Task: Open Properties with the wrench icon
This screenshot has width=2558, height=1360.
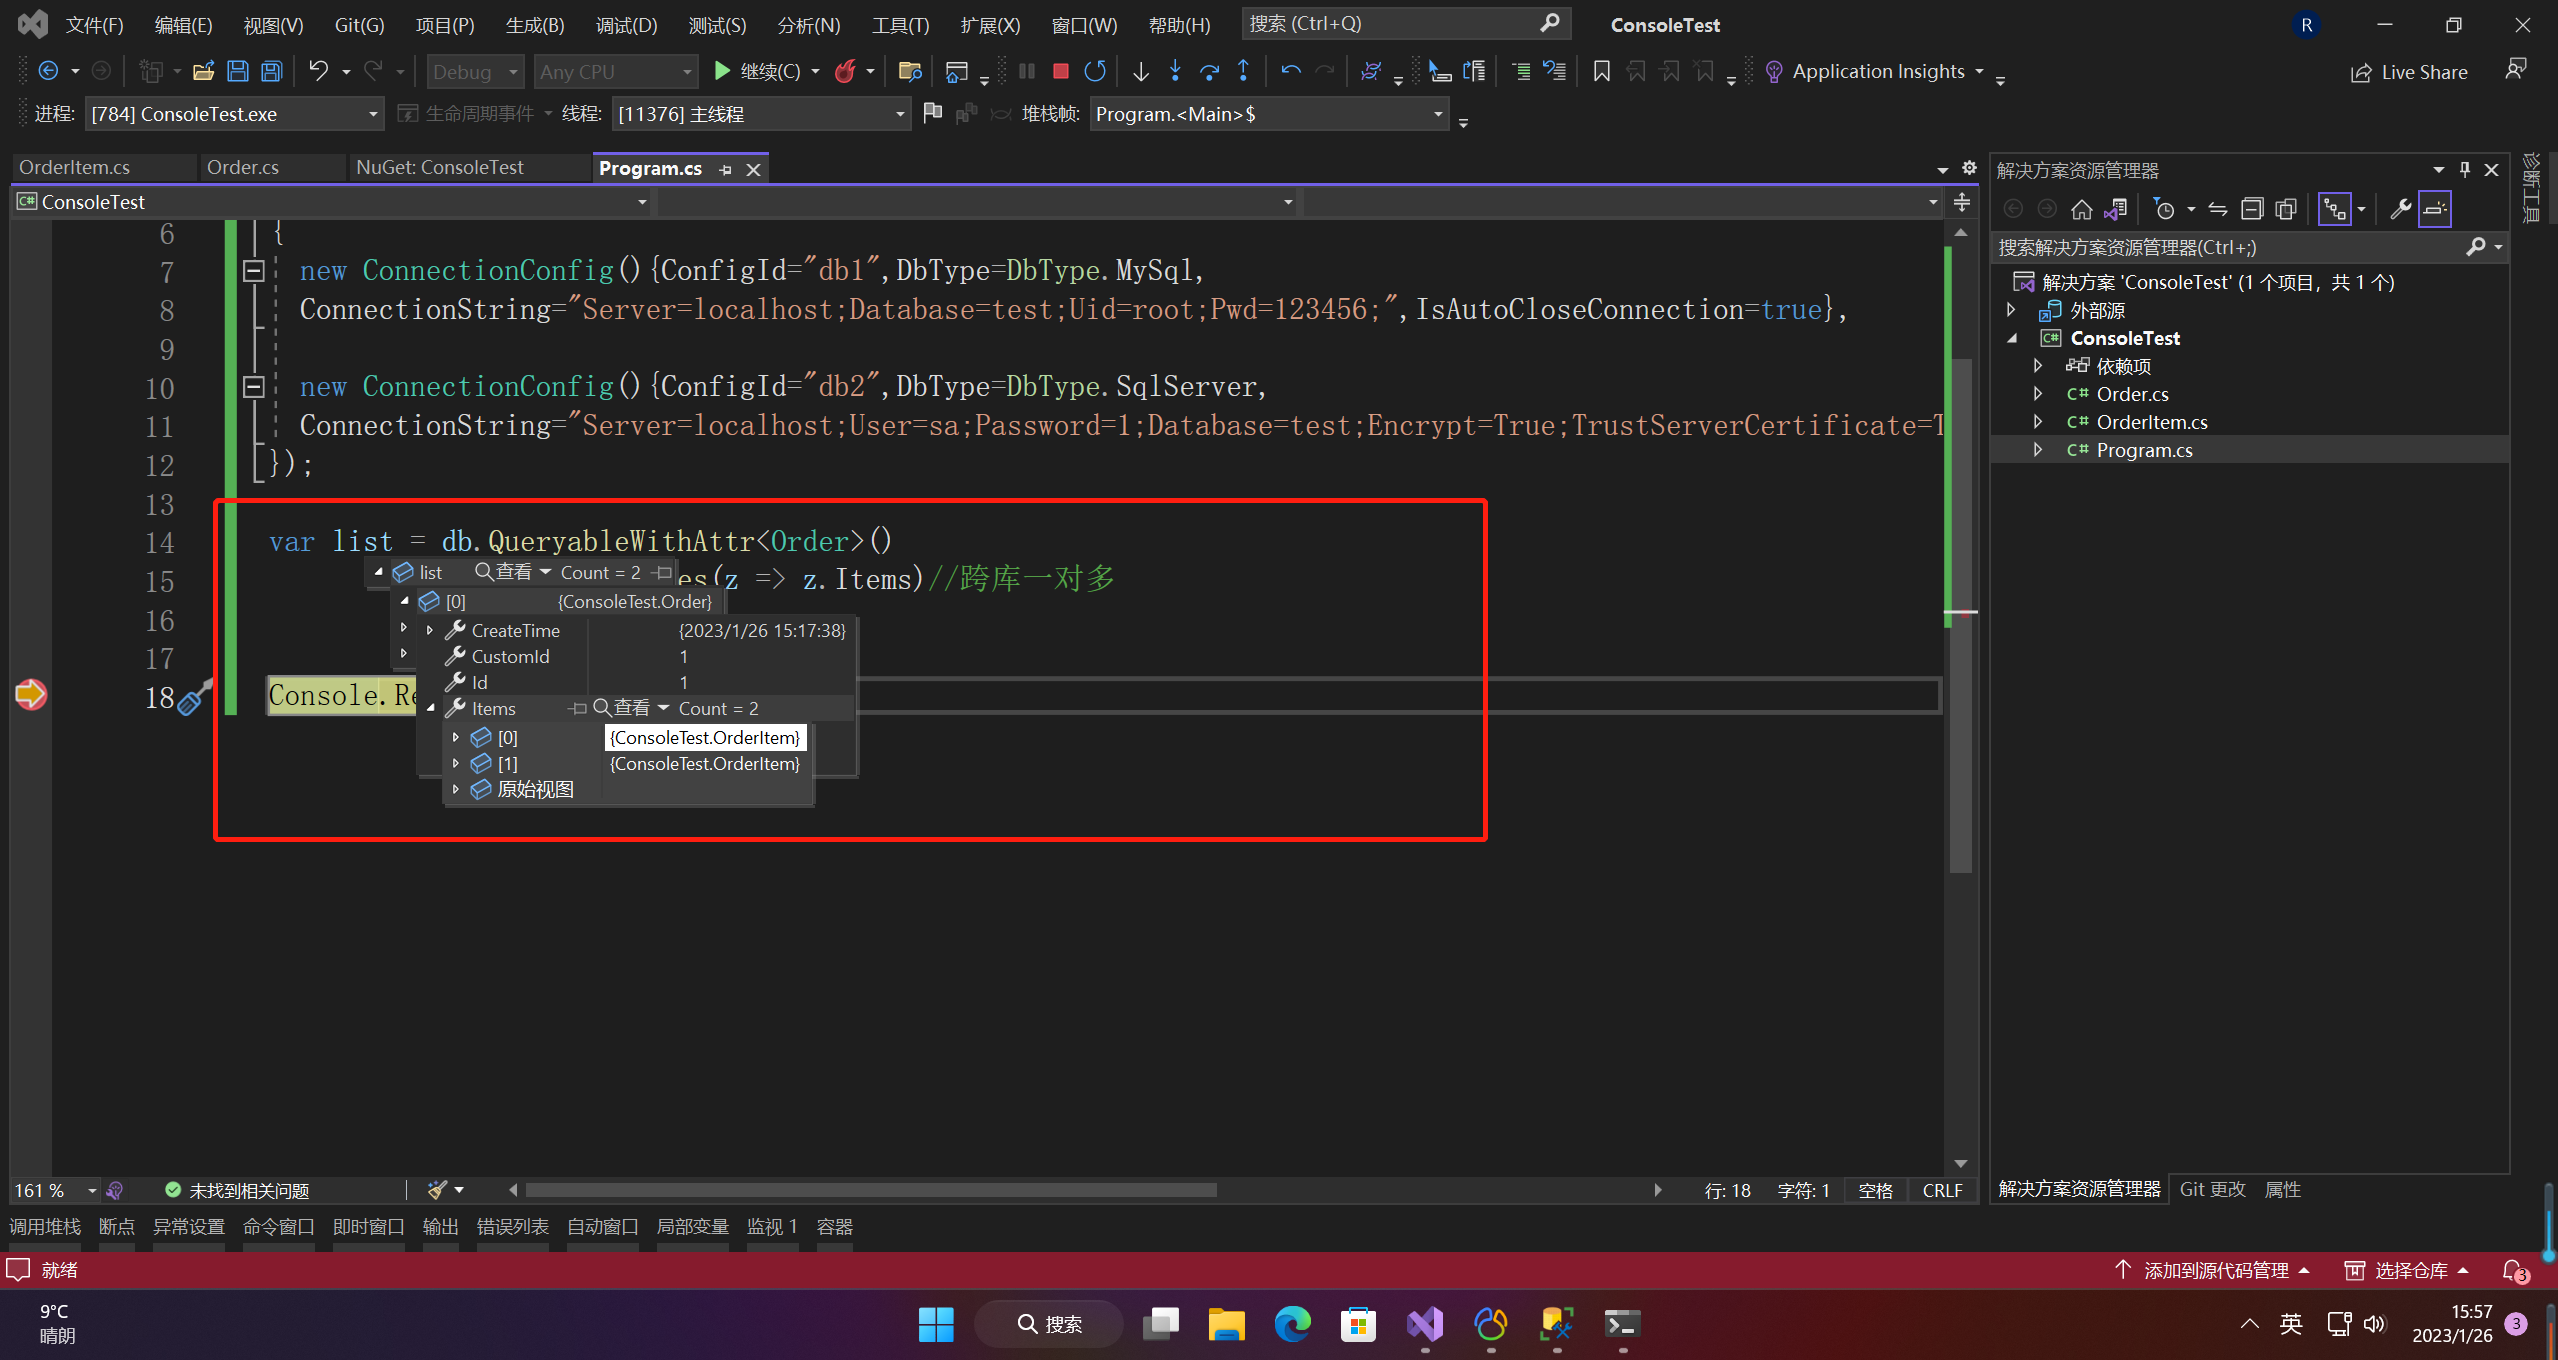Action: [x=2399, y=209]
